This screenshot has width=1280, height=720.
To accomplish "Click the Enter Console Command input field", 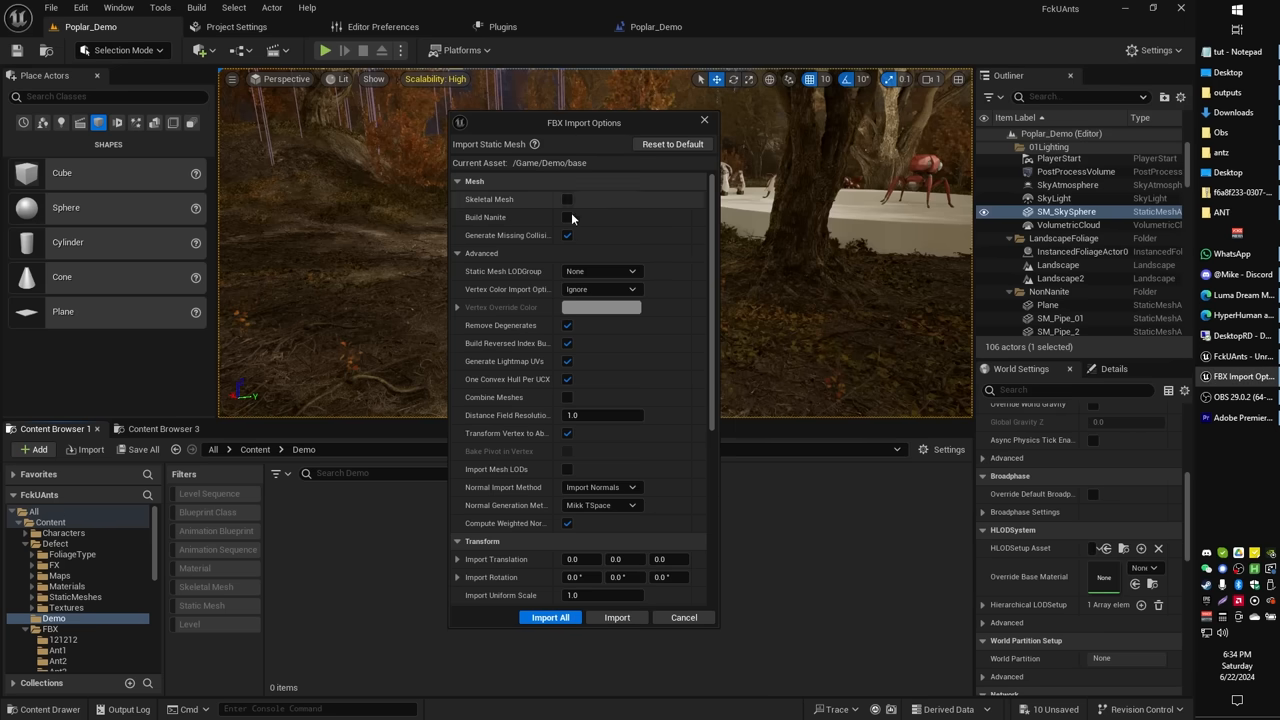I will coord(317,709).
